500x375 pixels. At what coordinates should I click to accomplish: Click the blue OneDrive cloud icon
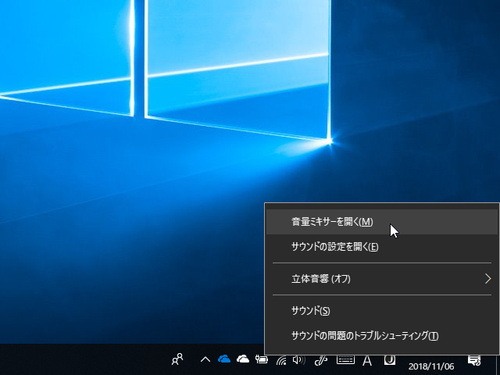click(224, 359)
